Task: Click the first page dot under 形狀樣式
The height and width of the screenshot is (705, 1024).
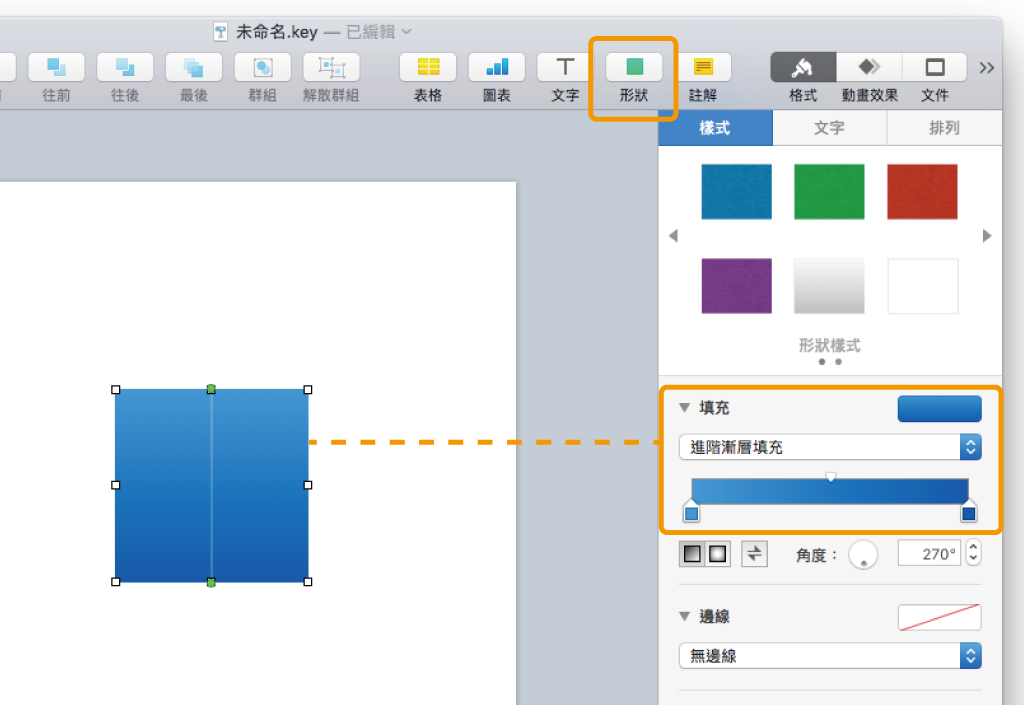Action: tap(822, 362)
